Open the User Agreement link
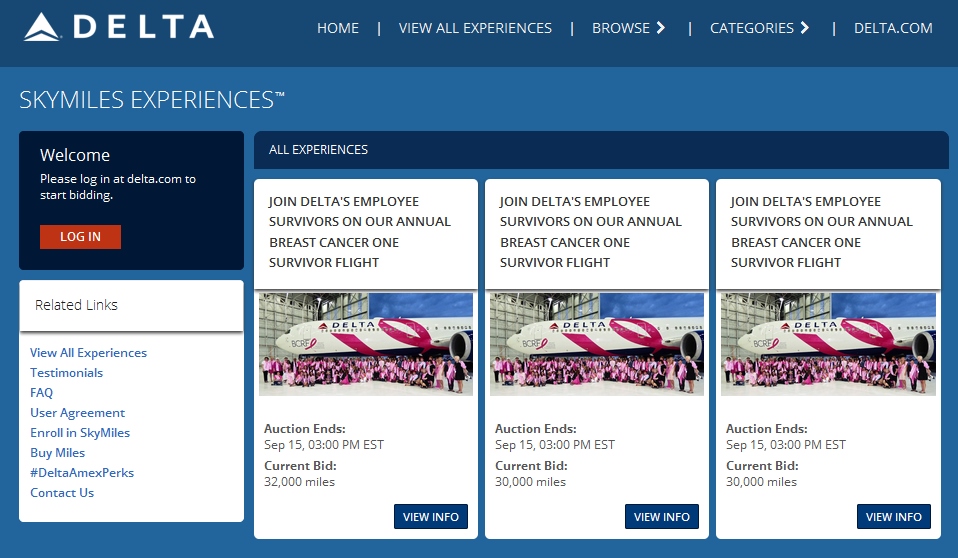 click(x=77, y=413)
